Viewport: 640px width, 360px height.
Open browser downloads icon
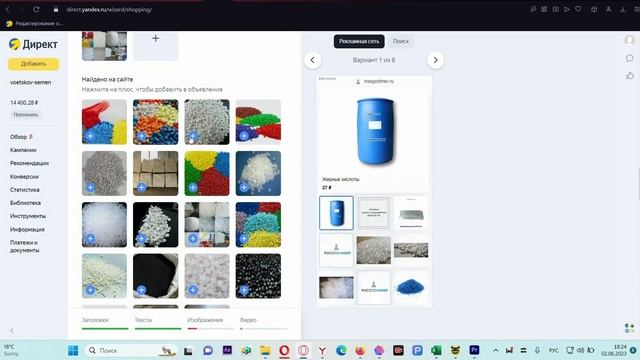tap(622, 9)
